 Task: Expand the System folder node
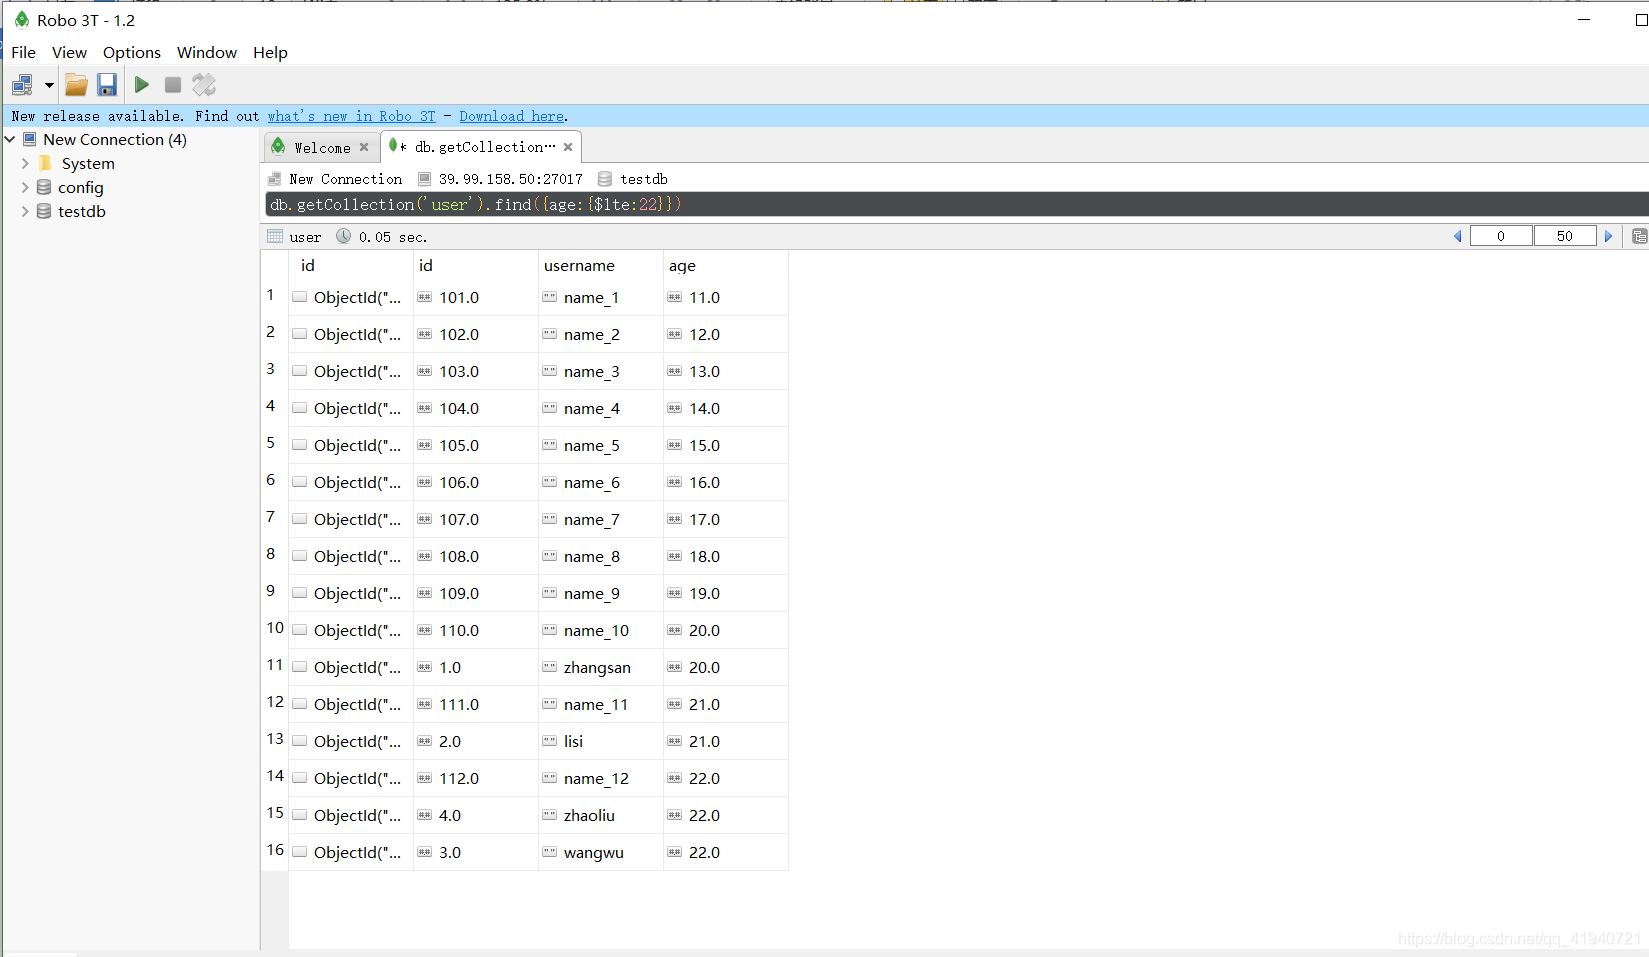click(x=25, y=163)
